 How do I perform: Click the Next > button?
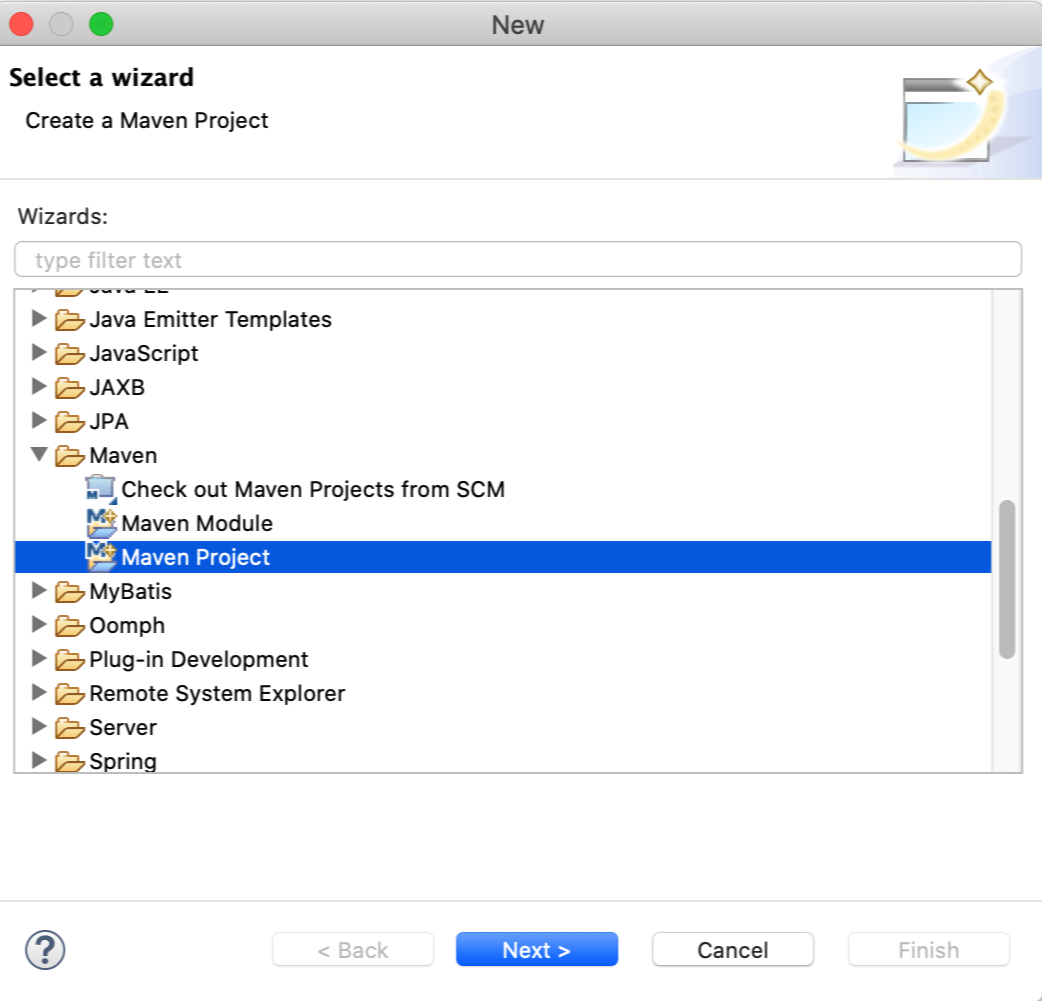point(537,949)
